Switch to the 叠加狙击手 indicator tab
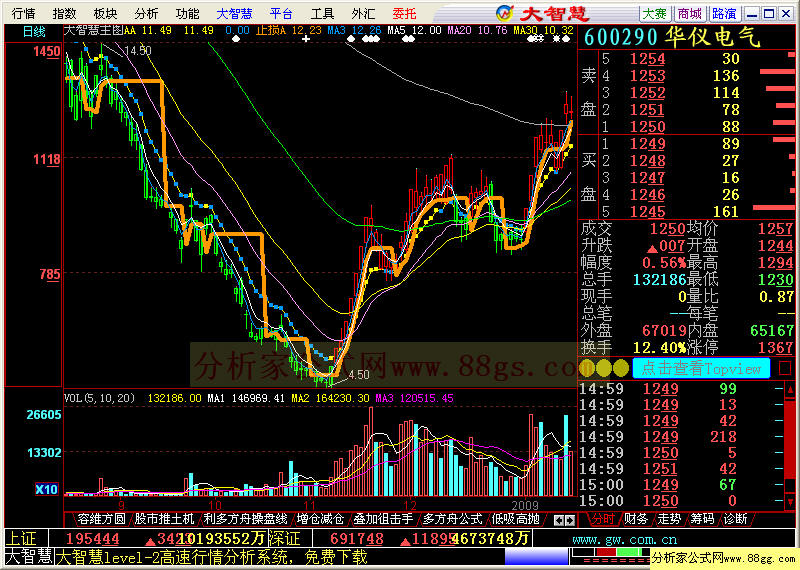800x570 pixels. point(383,519)
